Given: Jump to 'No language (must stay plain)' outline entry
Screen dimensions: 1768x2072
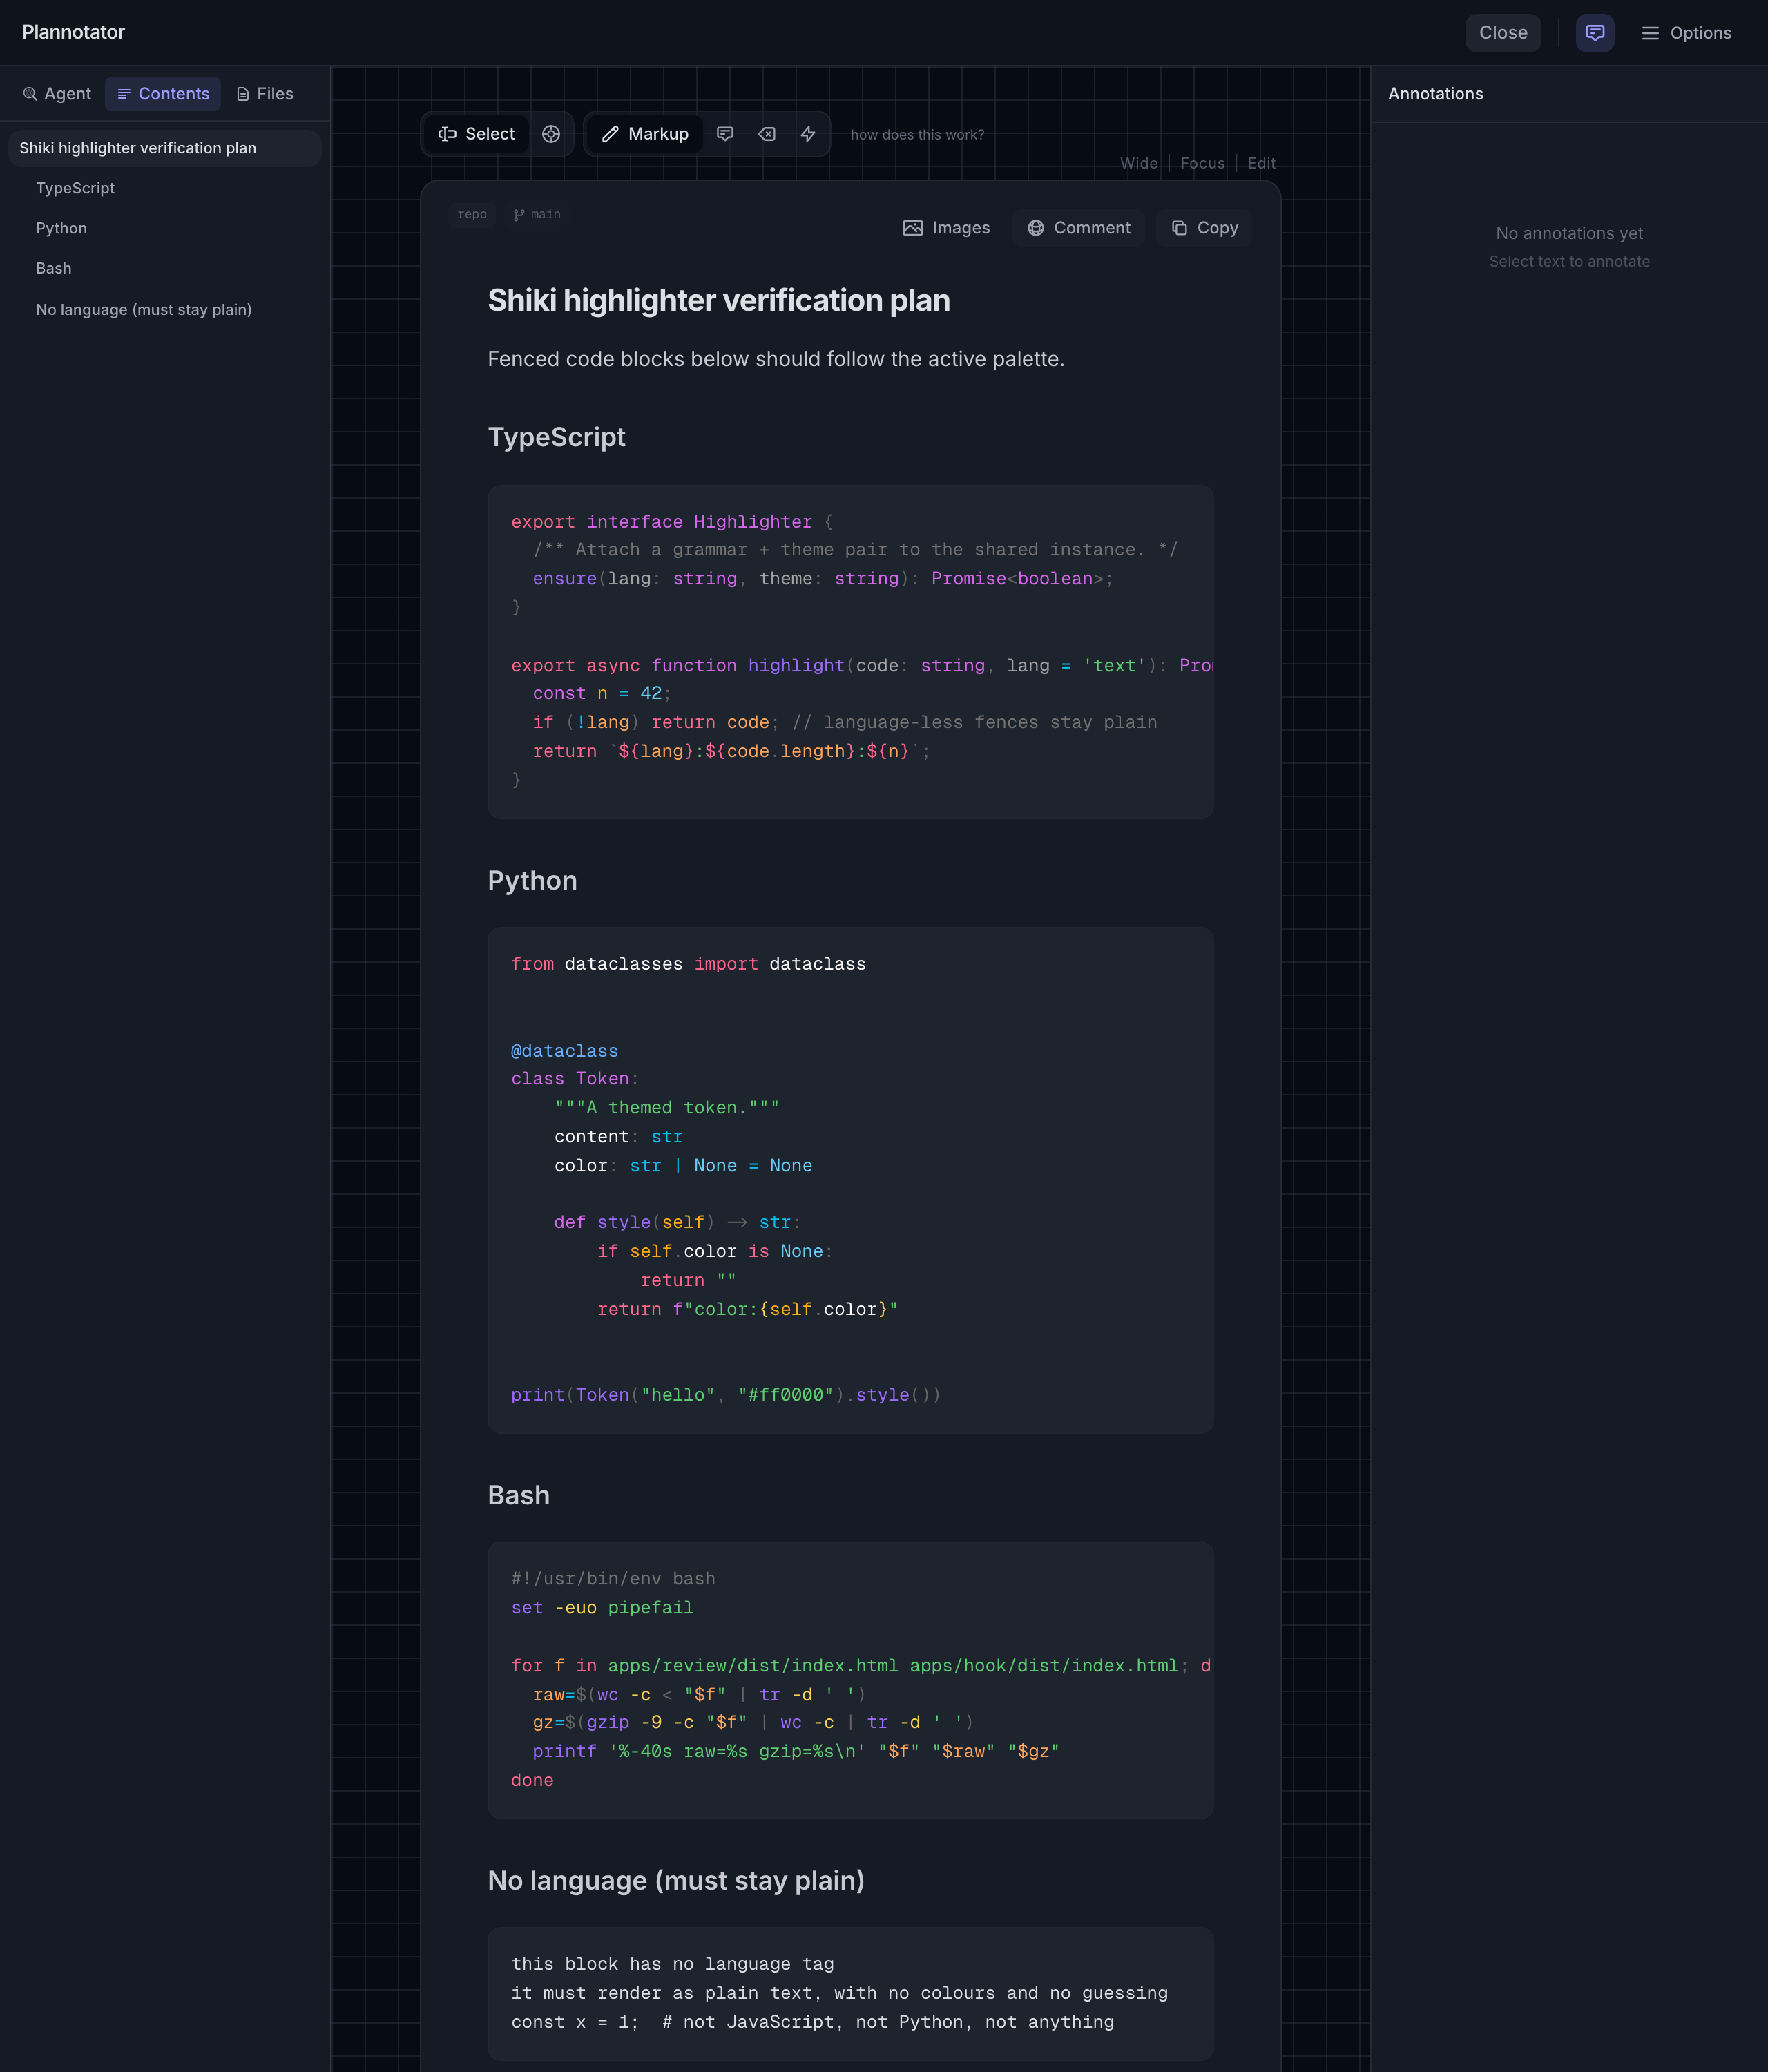Looking at the screenshot, I should pos(143,310).
